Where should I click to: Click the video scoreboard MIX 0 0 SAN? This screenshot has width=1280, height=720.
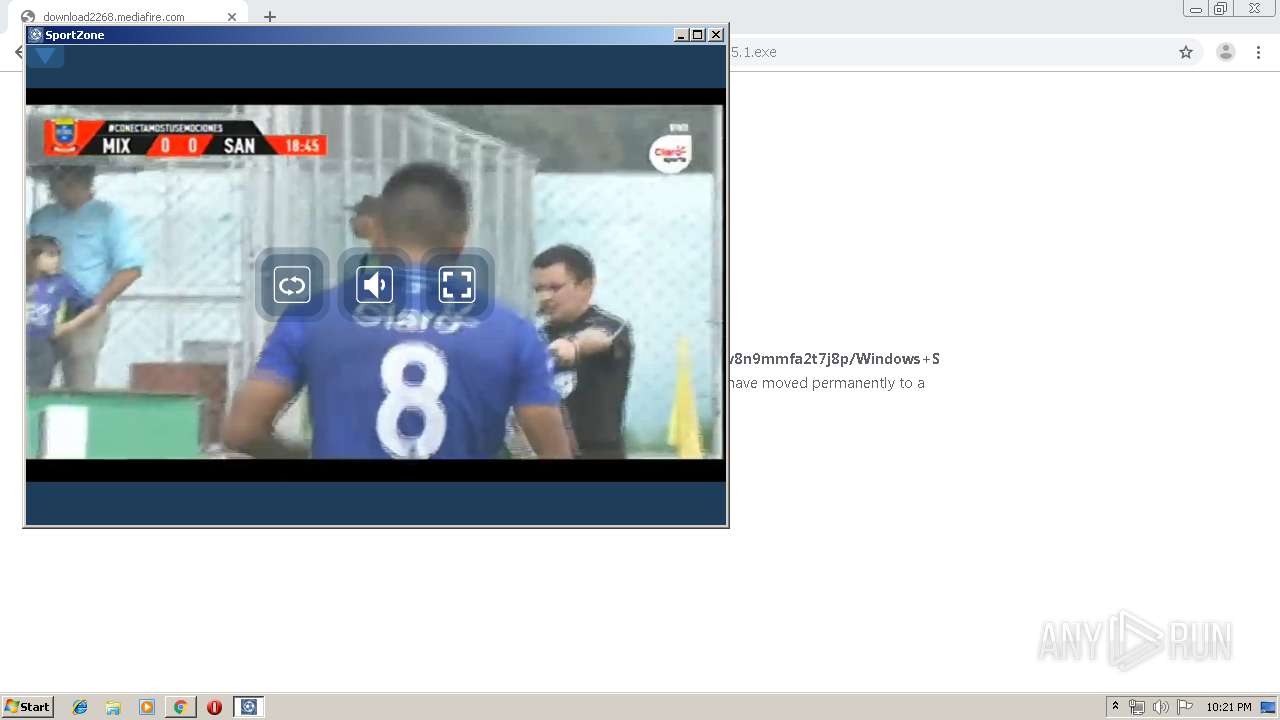186,139
